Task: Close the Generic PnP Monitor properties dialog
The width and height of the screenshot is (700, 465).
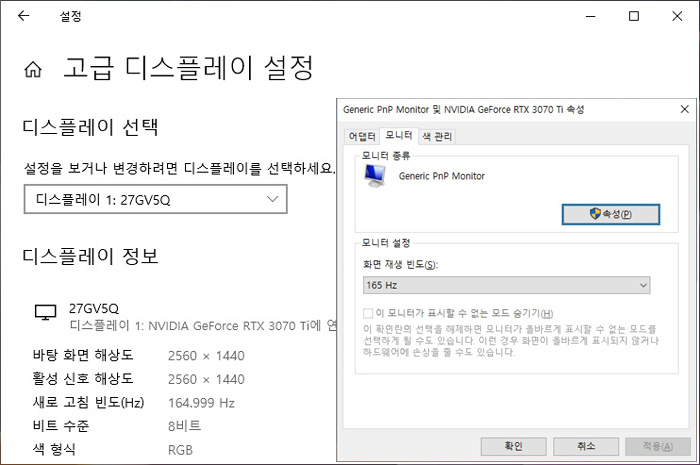Action: point(683,108)
